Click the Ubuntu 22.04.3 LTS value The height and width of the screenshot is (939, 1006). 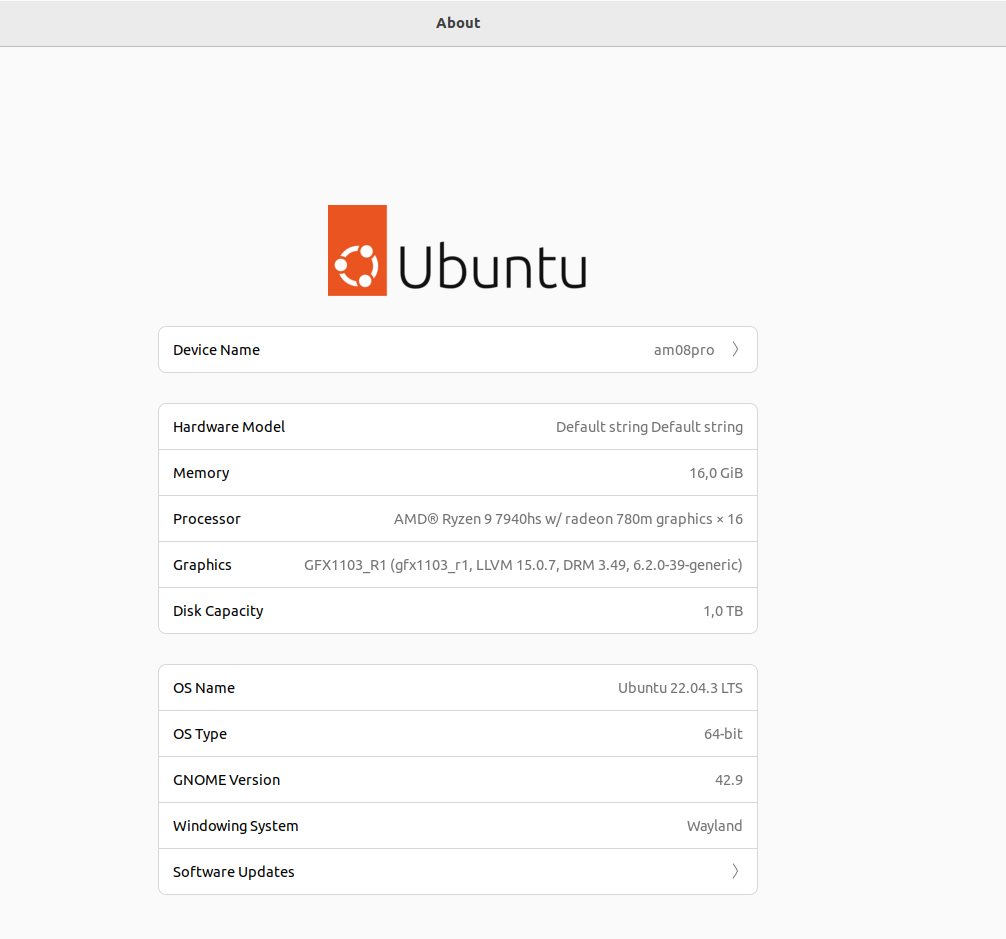680,688
